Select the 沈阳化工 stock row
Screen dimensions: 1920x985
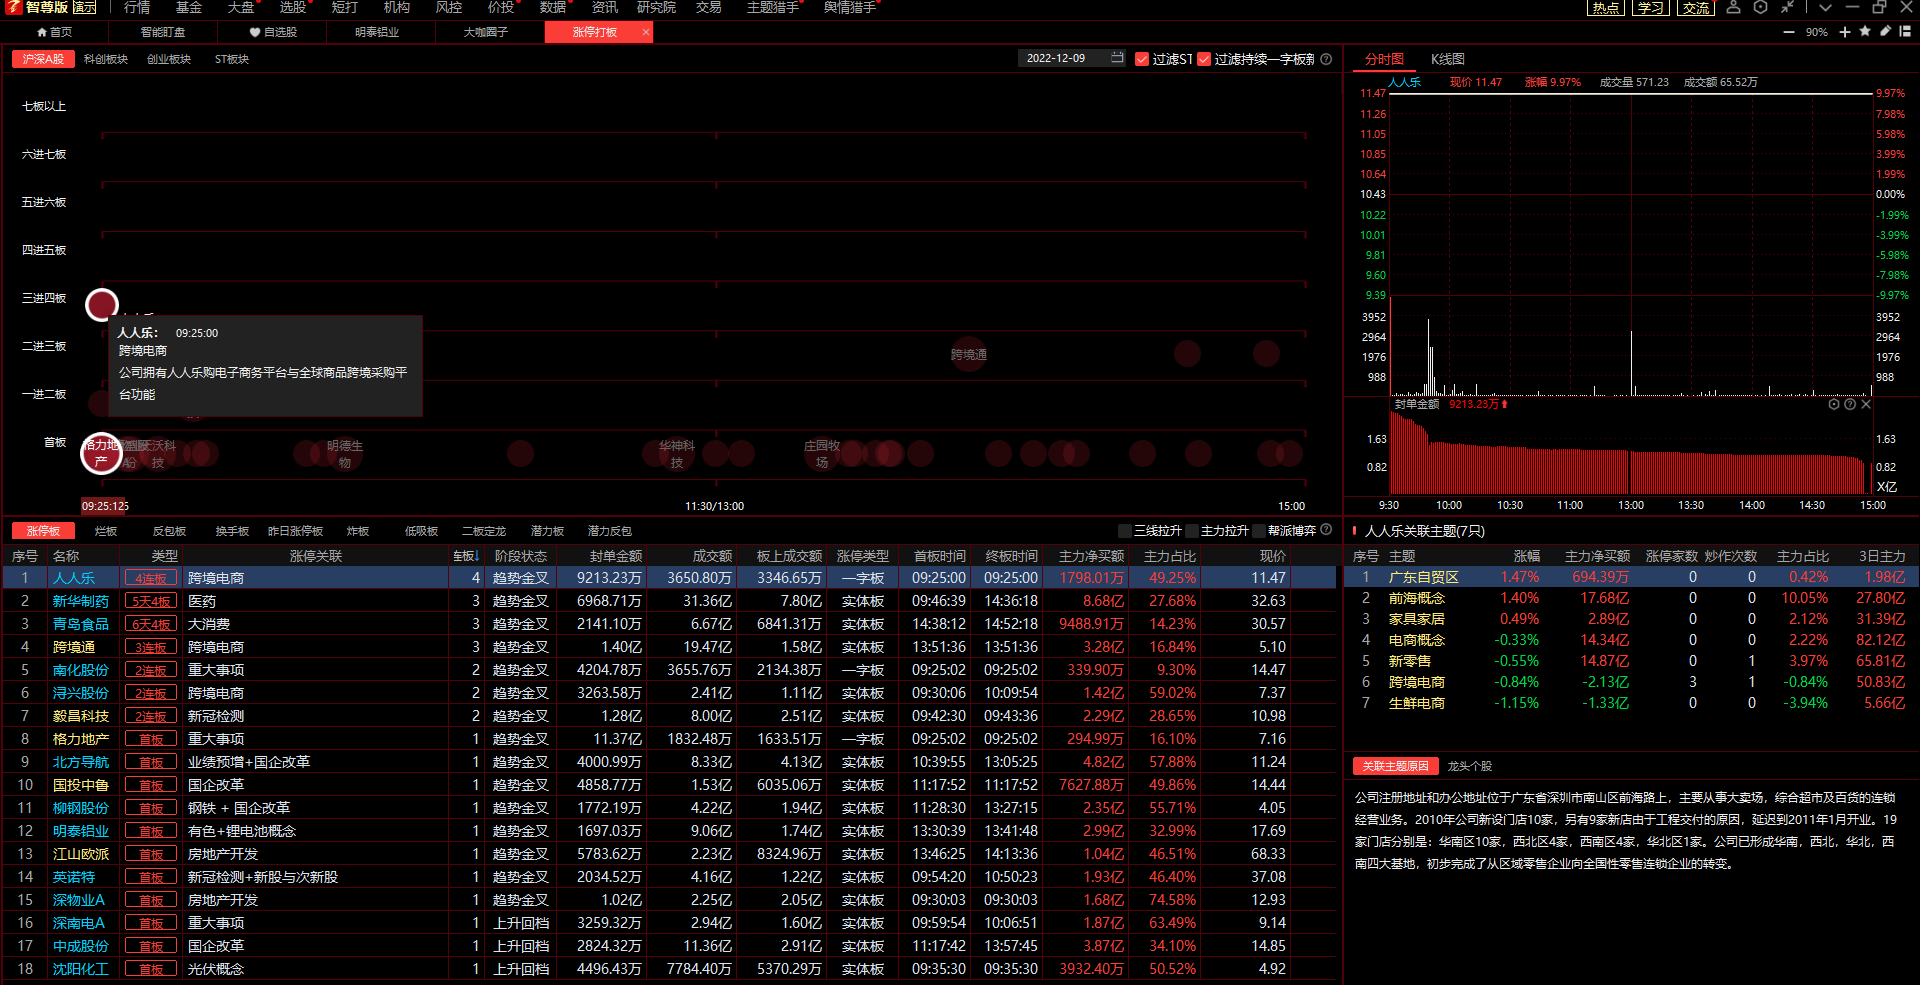pyautogui.click(x=669, y=969)
